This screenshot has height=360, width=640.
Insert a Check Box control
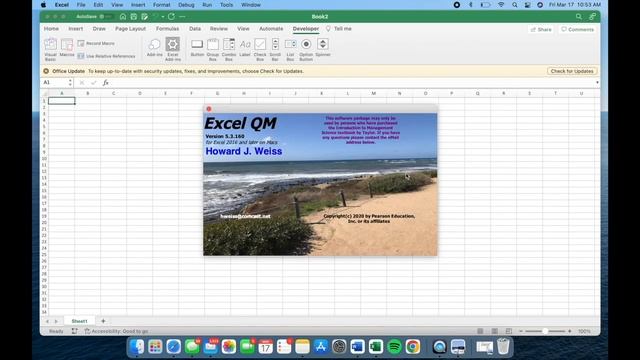click(260, 49)
